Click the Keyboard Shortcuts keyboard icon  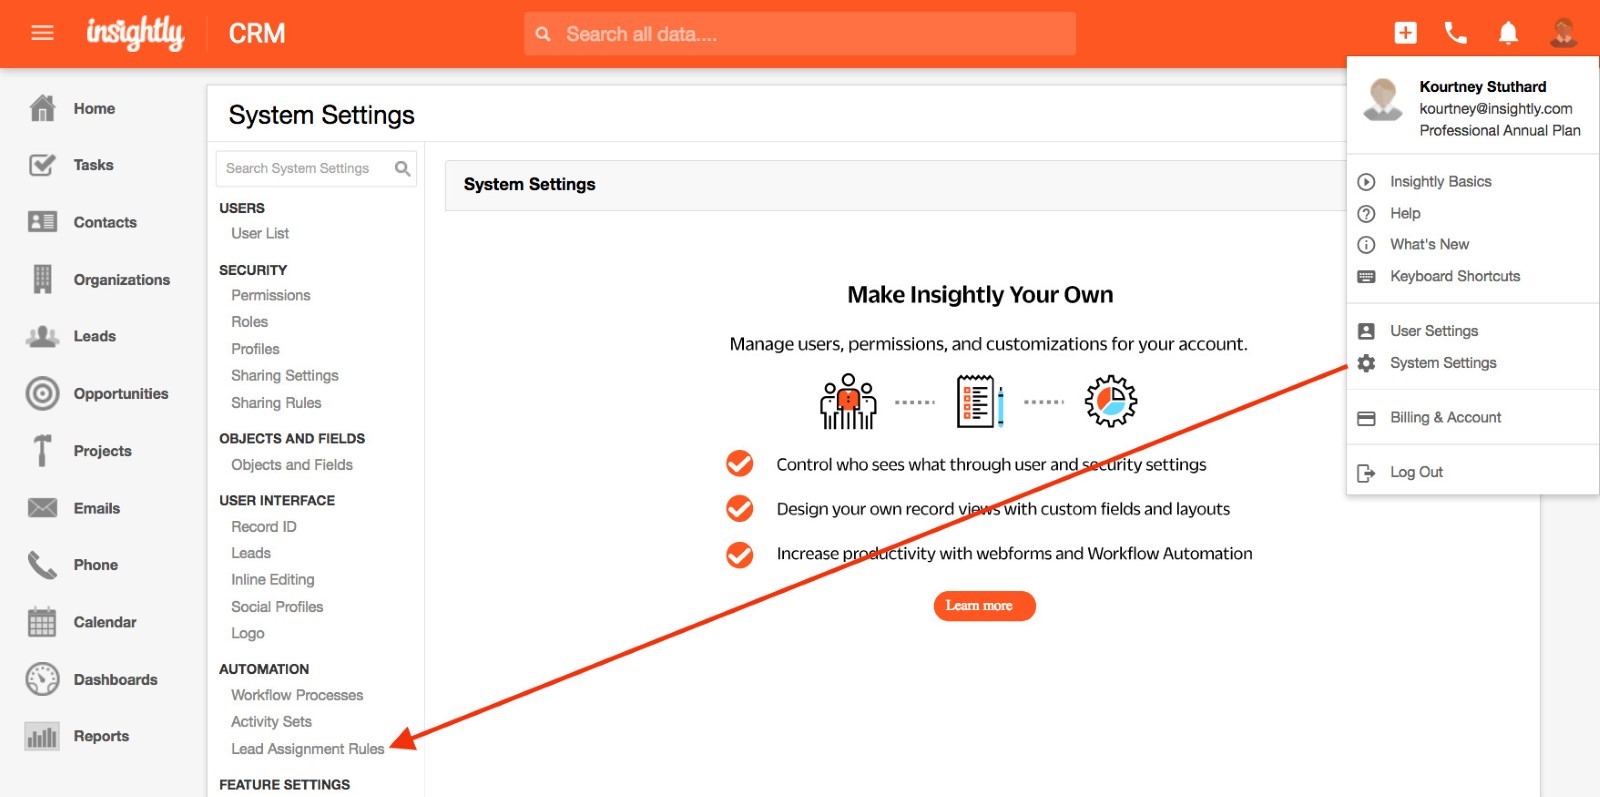tap(1366, 277)
